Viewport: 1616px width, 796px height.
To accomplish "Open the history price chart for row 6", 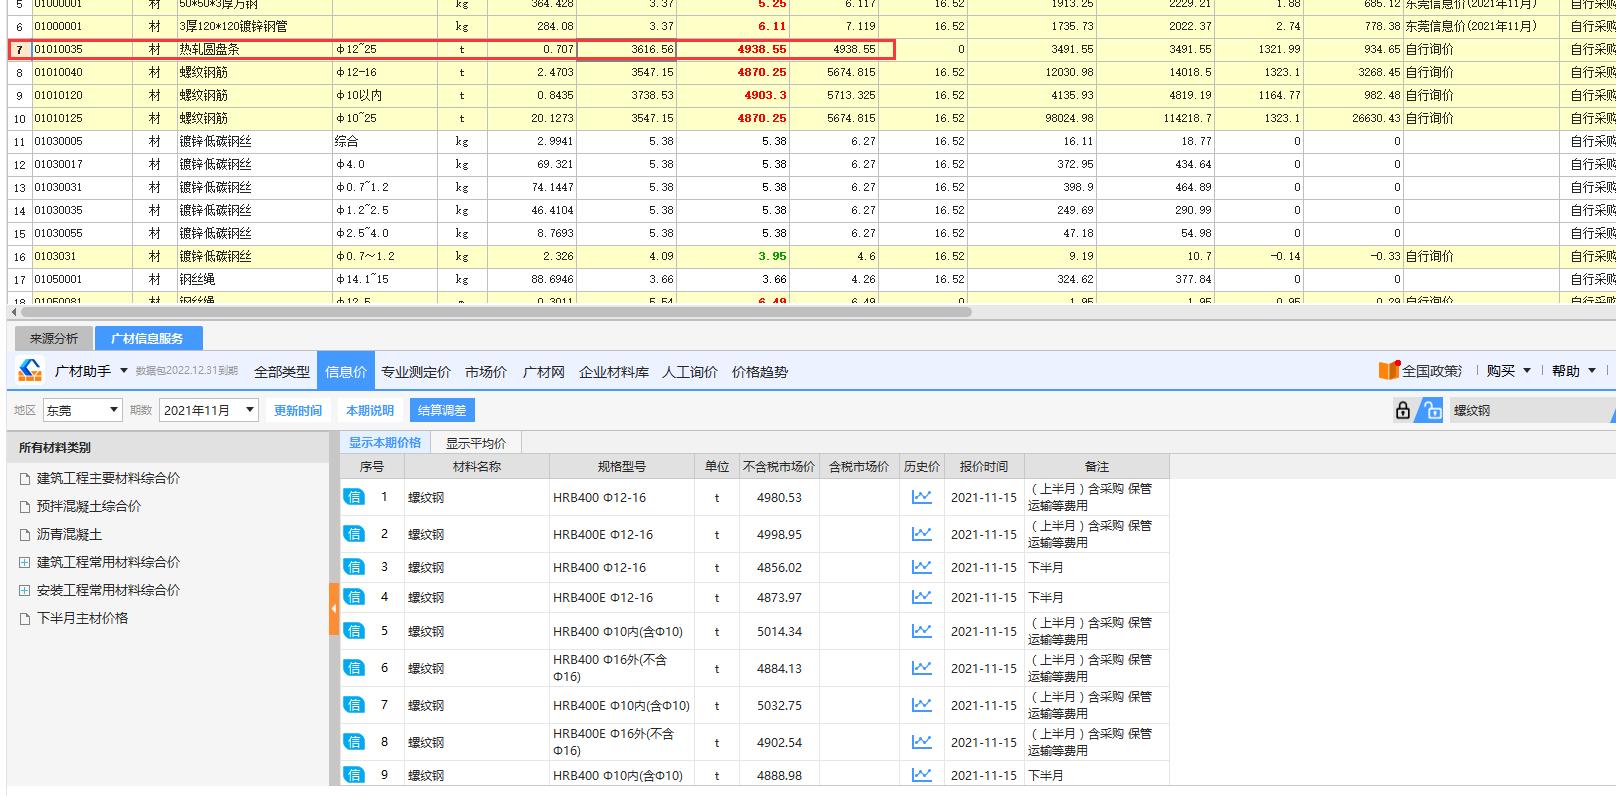I will [x=921, y=668].
